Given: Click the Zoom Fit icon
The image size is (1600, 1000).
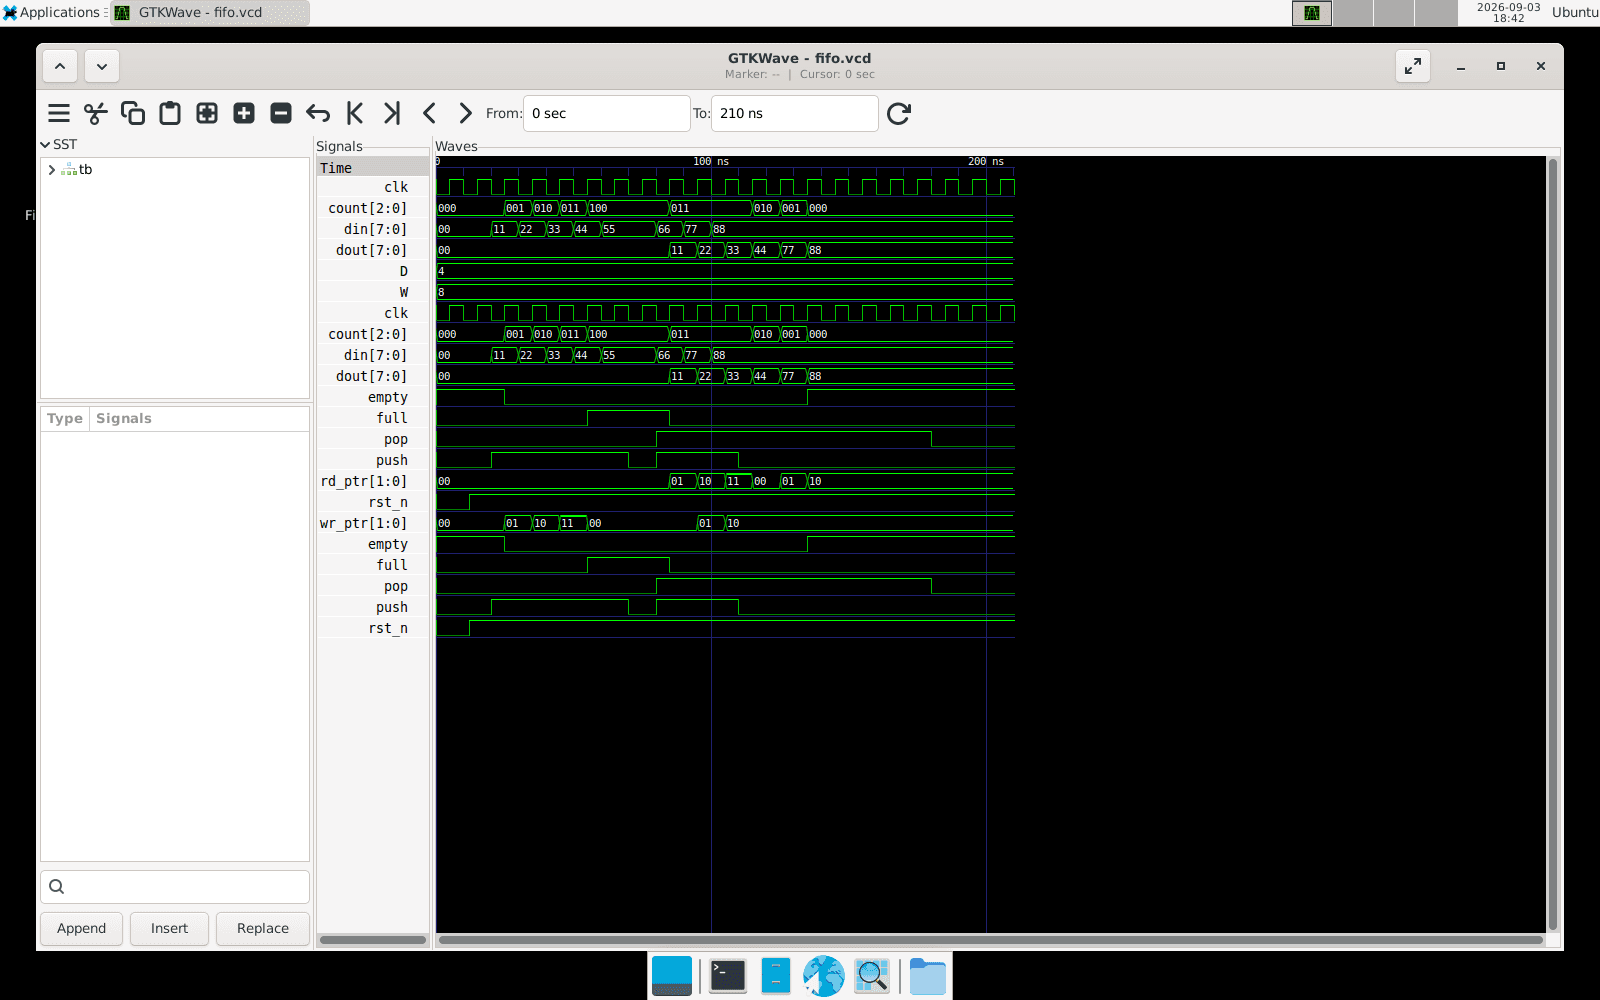Looking at the screenshot, I should point(207,113).
